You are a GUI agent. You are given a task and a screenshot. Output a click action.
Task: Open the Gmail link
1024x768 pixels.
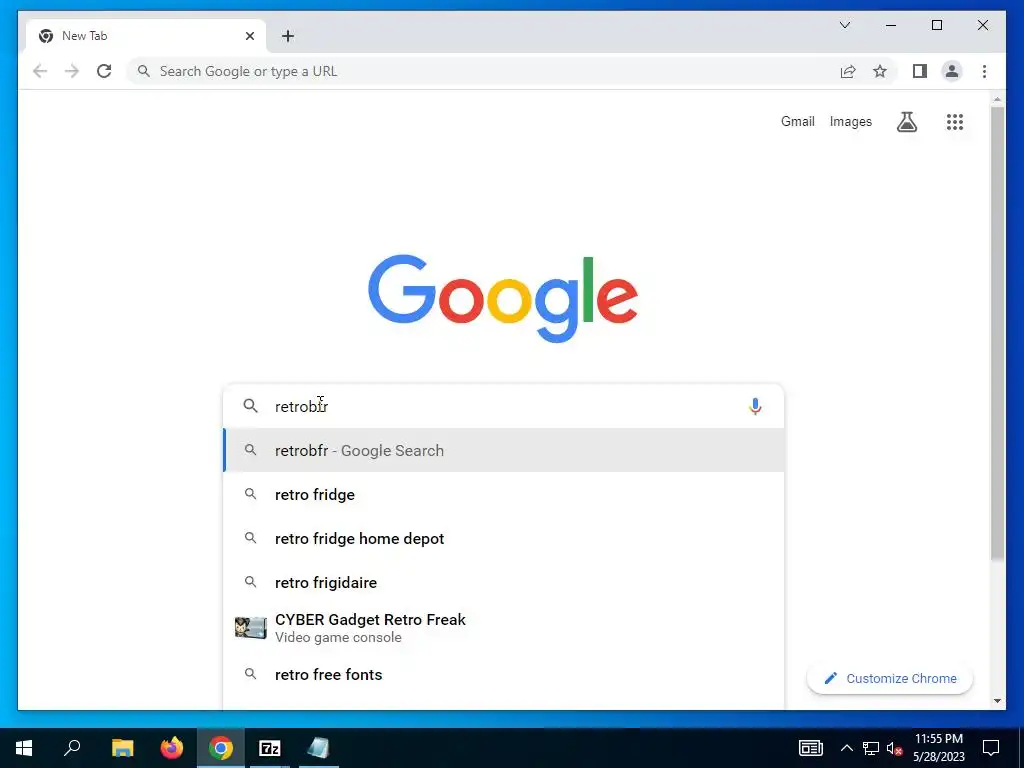(x=797, y=121)
